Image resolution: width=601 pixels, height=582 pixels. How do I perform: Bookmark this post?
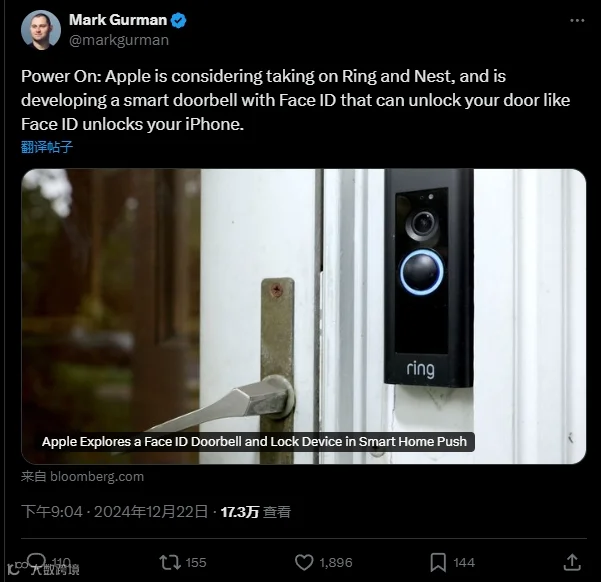[438, 562]
